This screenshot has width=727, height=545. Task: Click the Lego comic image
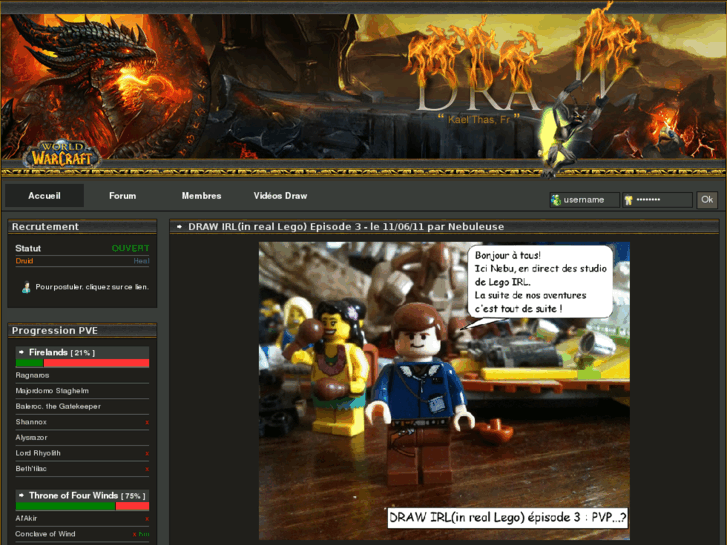(444, 391)
